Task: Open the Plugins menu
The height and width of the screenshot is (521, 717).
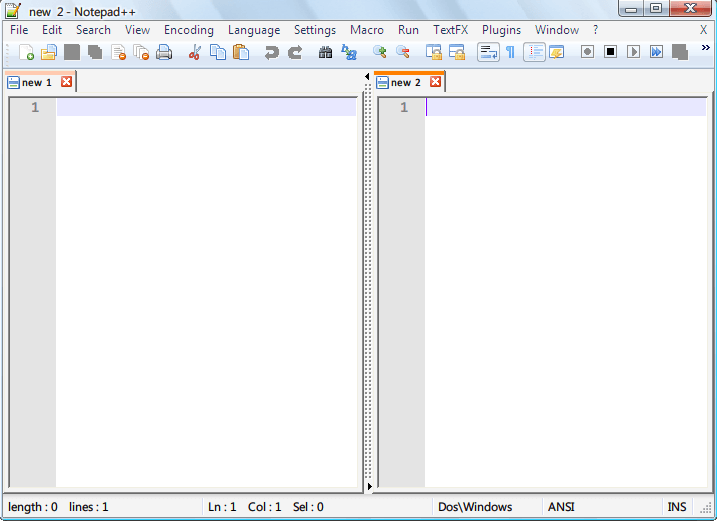Action: 501,30
